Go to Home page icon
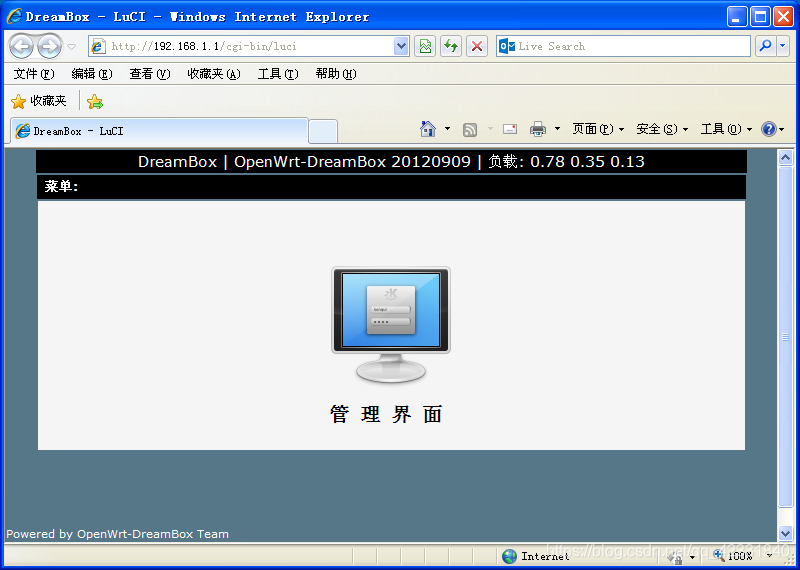Viewport: 800px width, 570px height. pos(428,129)
